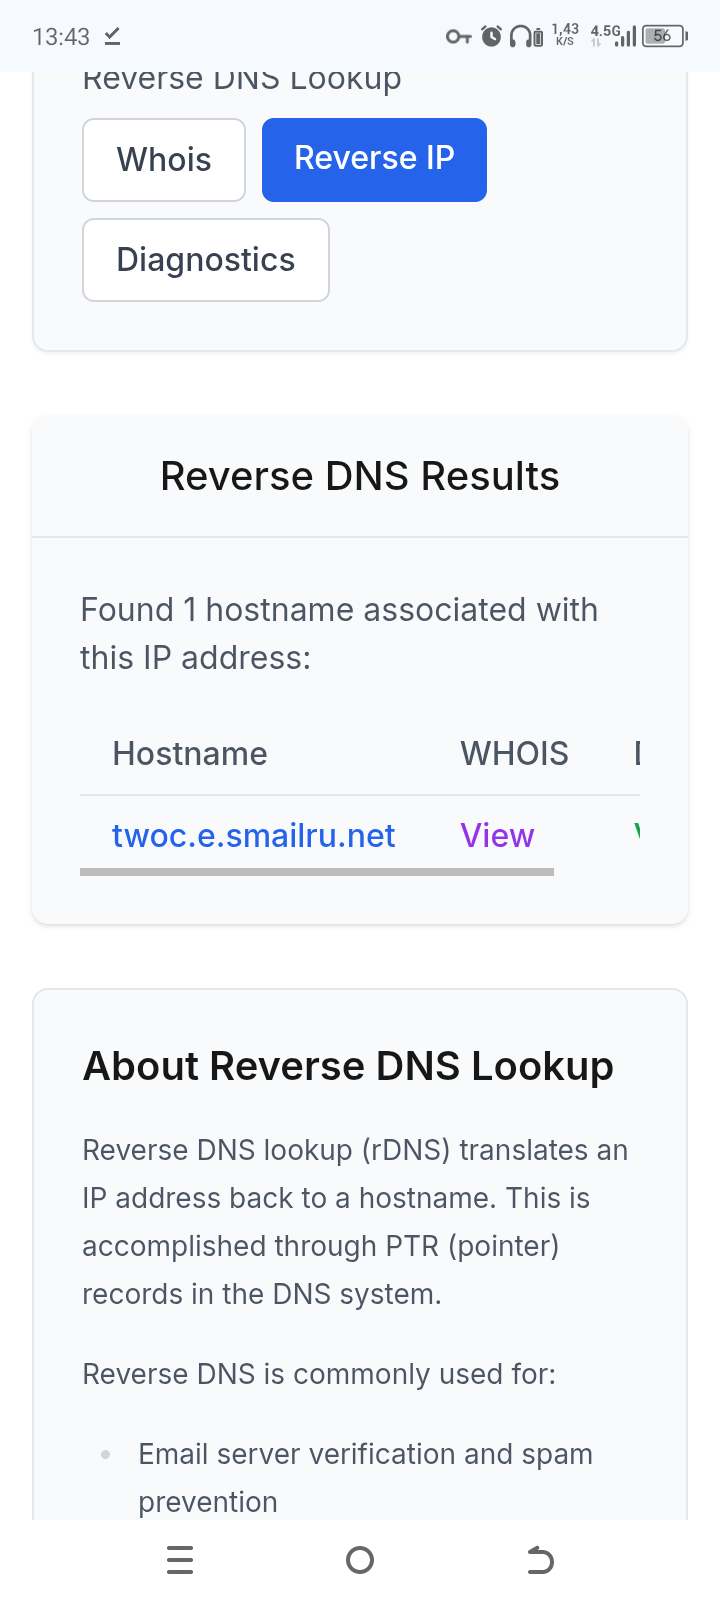This screenshot has height=1600, width=720.
Task: Open the twoc.e.smailru.net hostname link
Action: tap(253, 835)
